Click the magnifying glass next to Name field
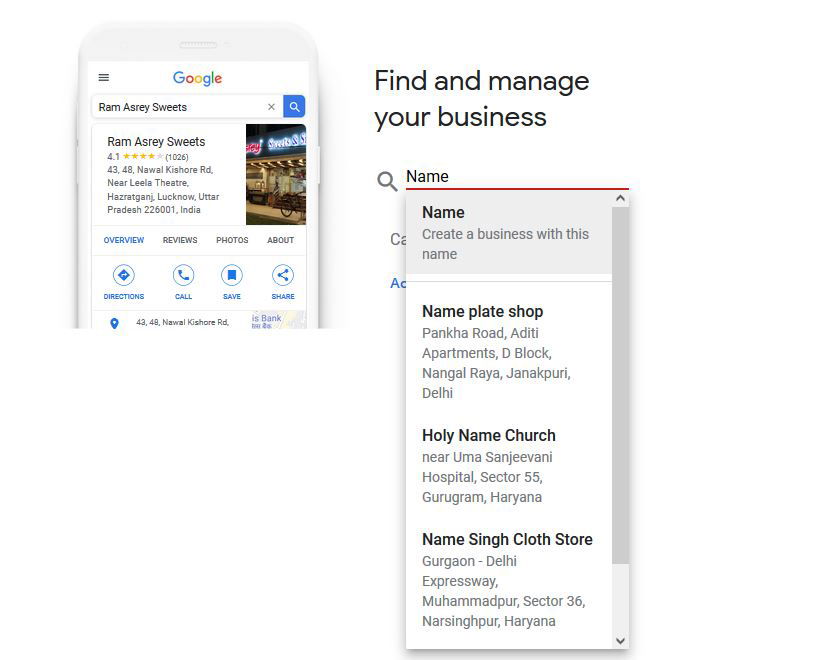The image size is (838, 660). click(387, 181)
